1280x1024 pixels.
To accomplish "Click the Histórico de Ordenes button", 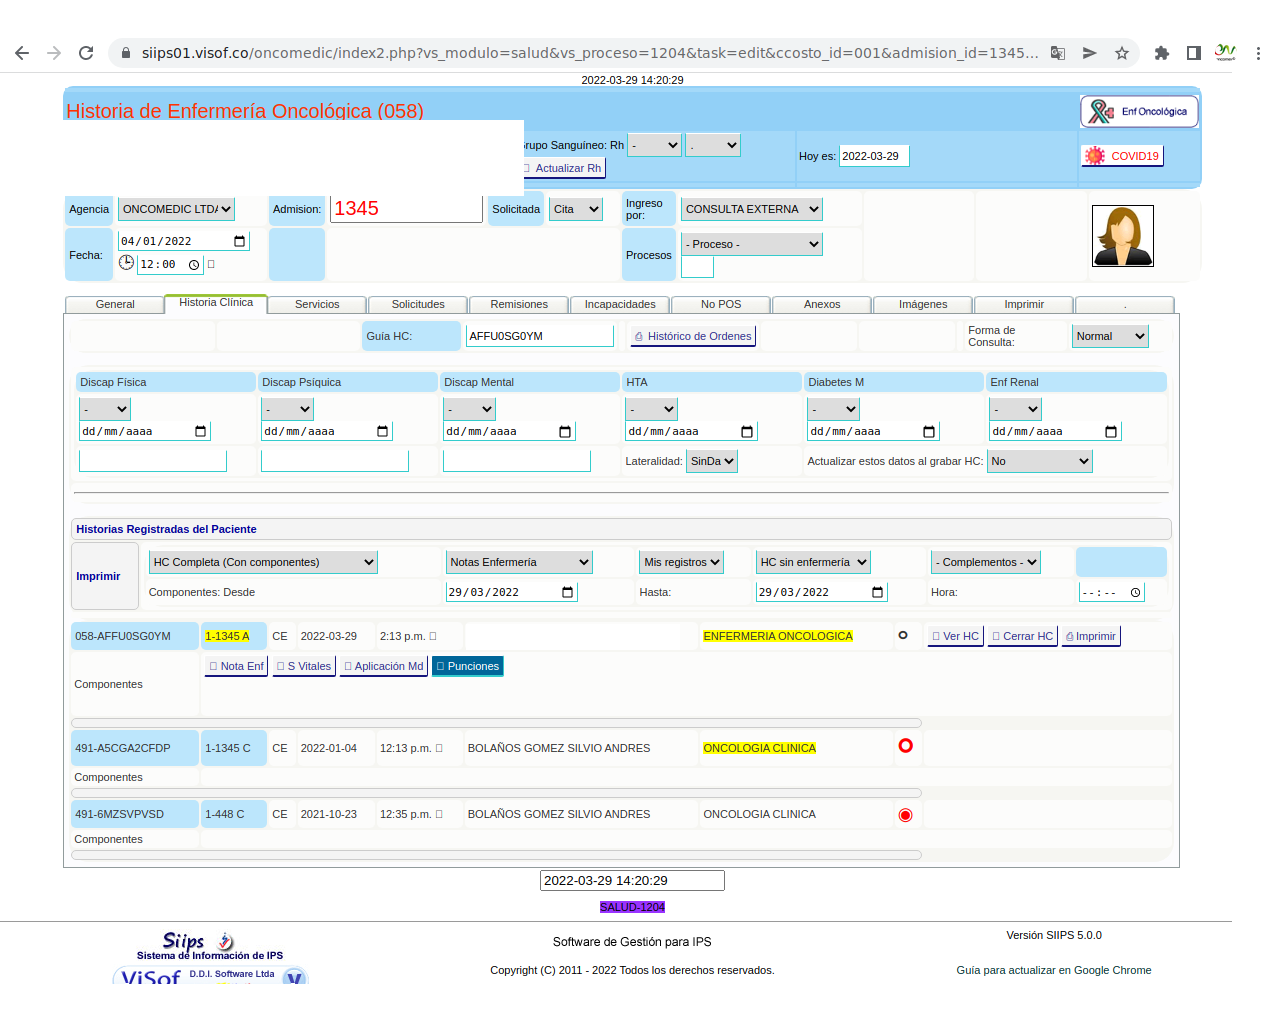I will click(x=692, y=336).
